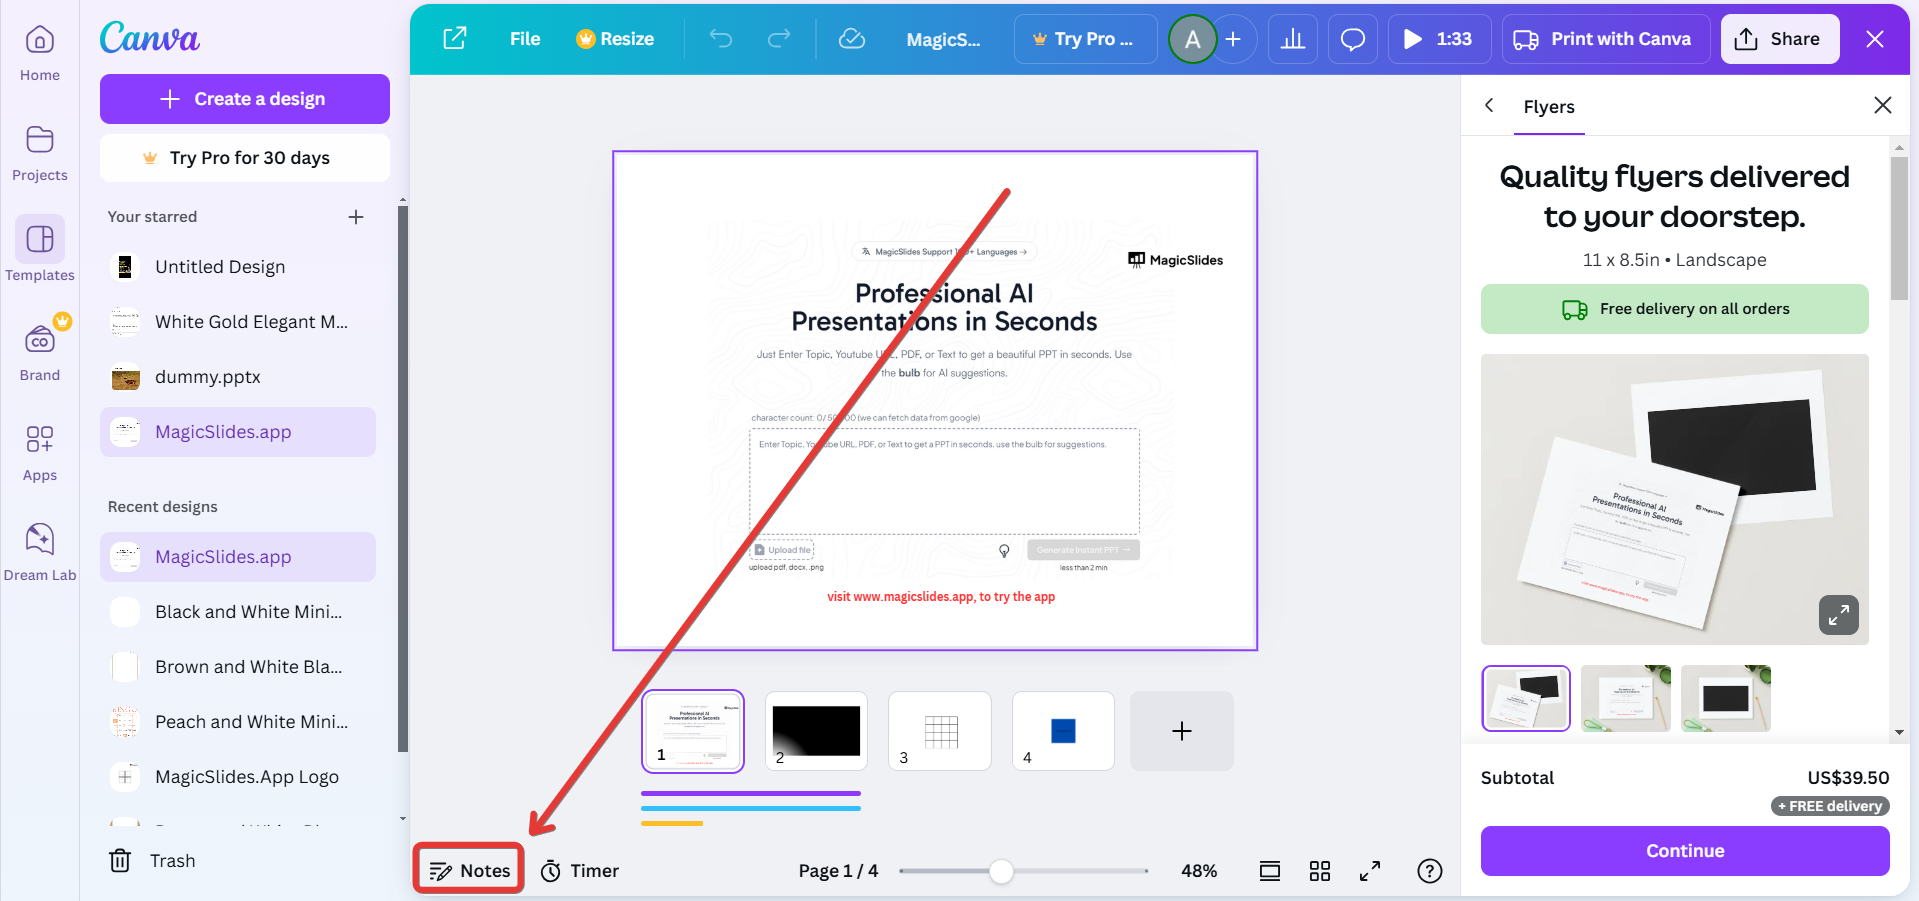
Task: Click the cloud save status icon
Action: [x=852, y=39]
